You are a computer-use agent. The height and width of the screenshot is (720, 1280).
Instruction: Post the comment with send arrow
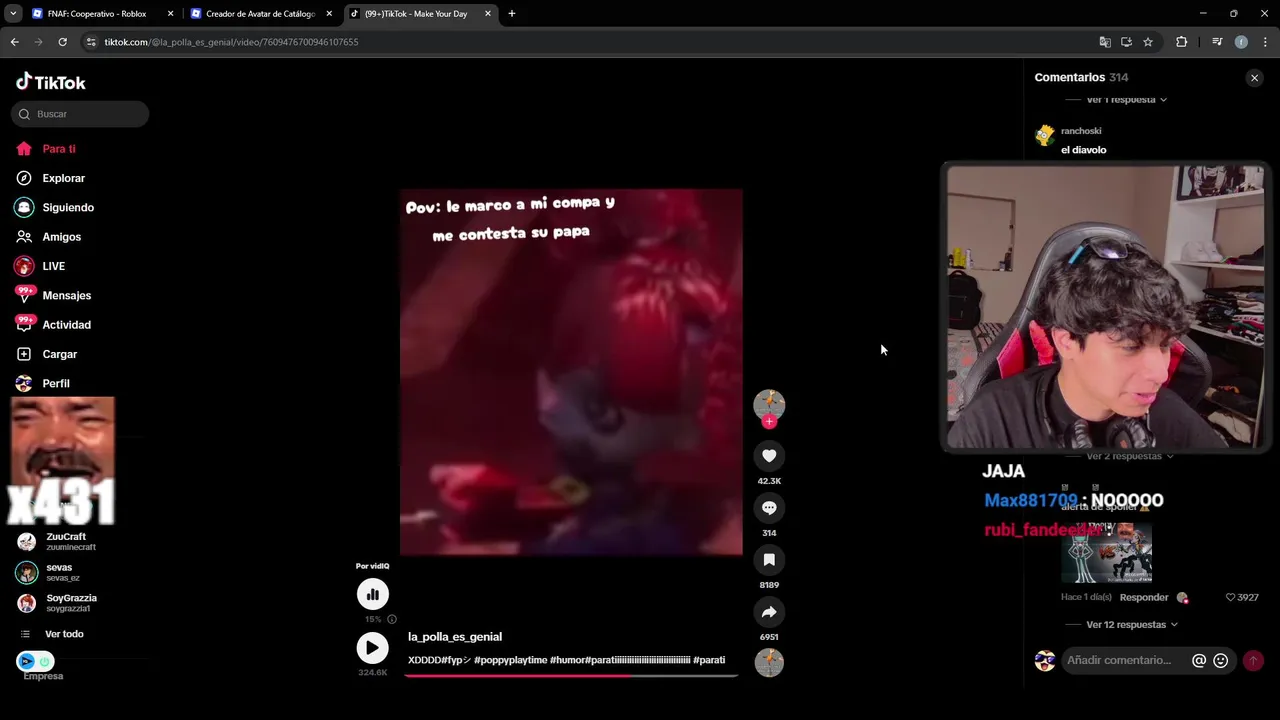click(x=1253, y=661)
